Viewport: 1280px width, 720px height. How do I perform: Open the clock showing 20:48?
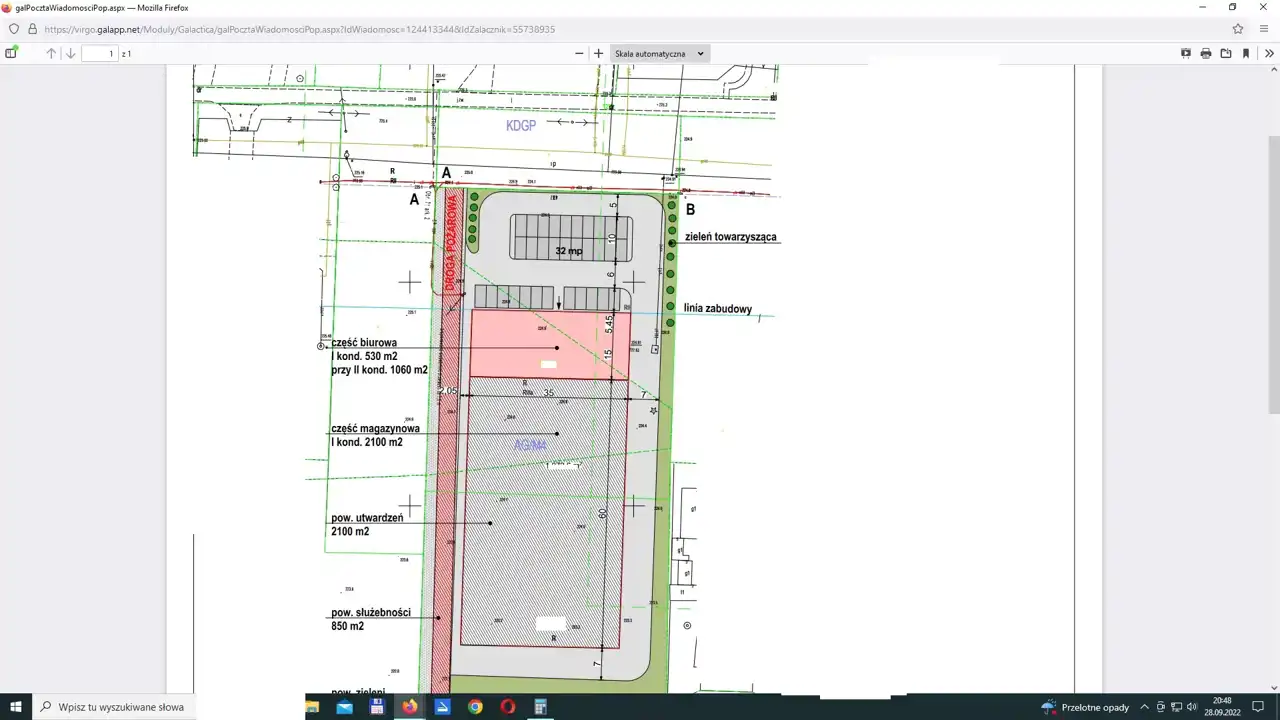[1221, 707]
